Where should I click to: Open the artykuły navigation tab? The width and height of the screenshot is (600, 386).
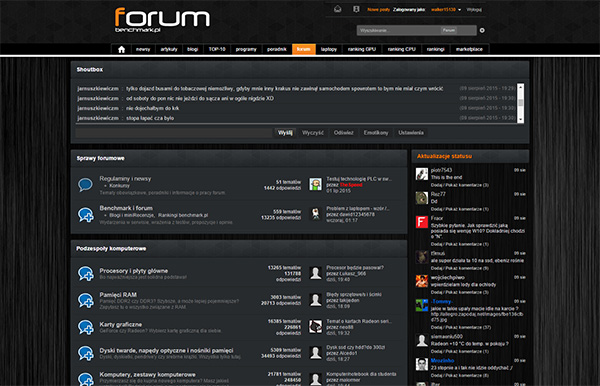[x=169, y=49]
